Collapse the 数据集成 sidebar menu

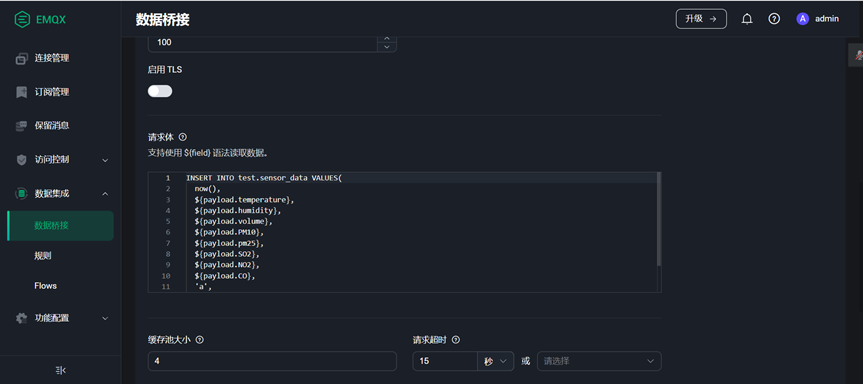tap(61, 194)
